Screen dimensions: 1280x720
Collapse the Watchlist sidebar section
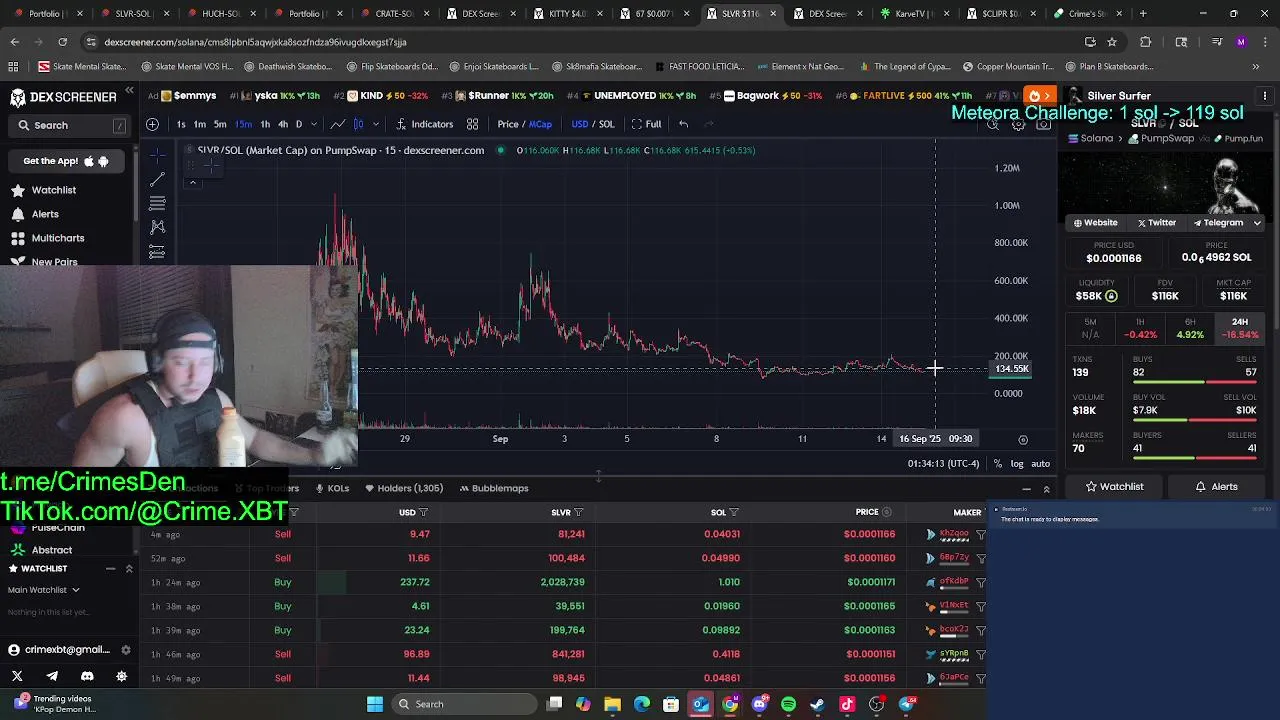(110, 569)
